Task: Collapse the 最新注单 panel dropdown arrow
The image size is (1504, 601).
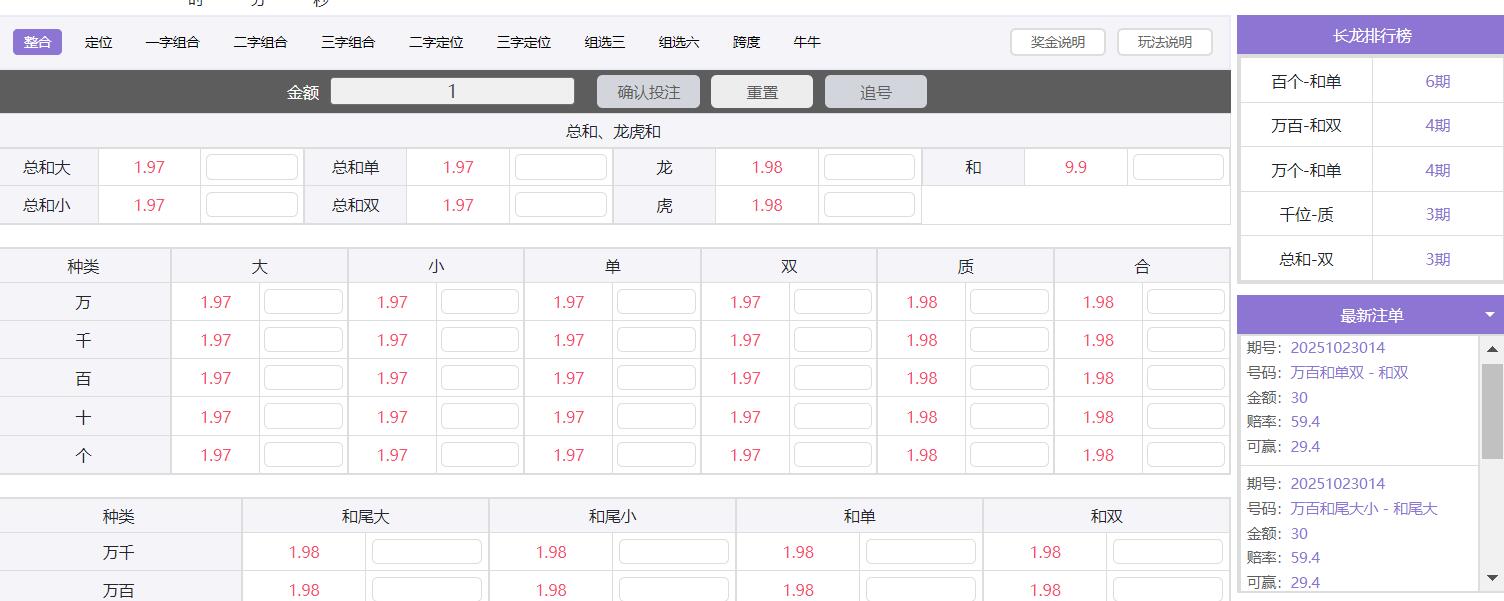Action: 1489,315
